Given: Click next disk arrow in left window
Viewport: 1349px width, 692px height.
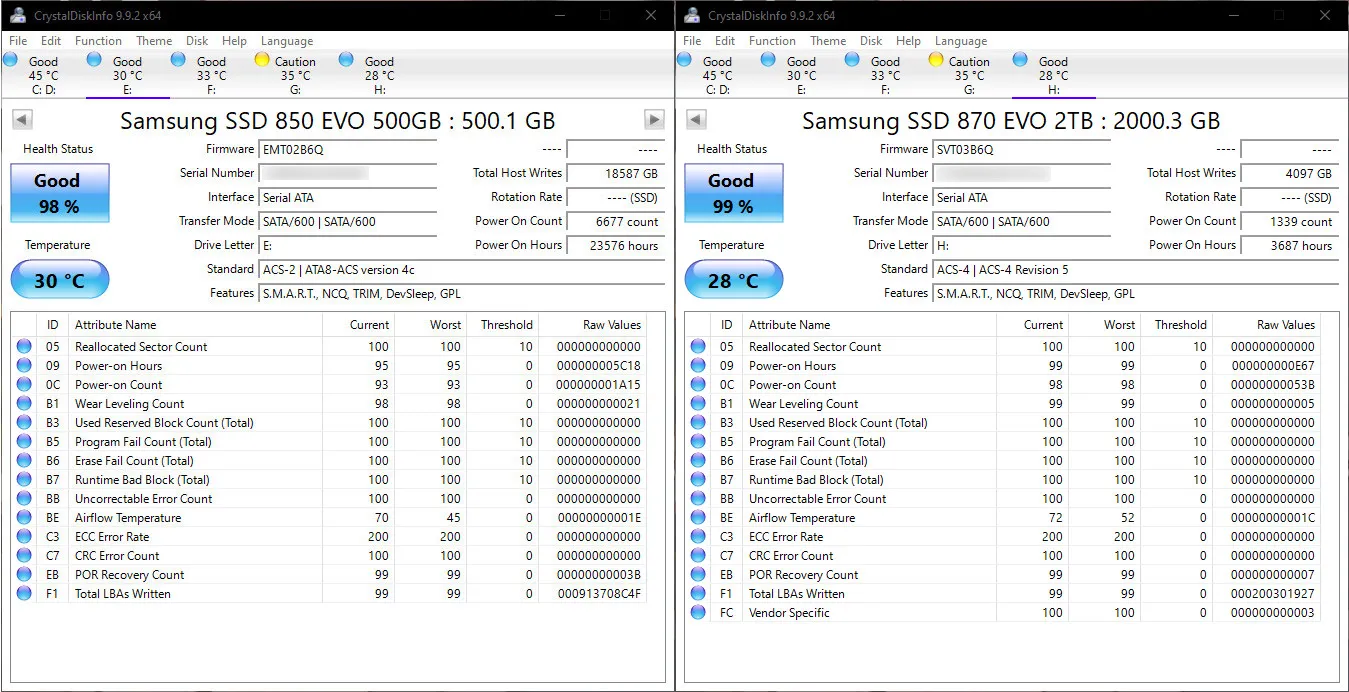Looking at the screenshot, I should click(x=654, y=120).
